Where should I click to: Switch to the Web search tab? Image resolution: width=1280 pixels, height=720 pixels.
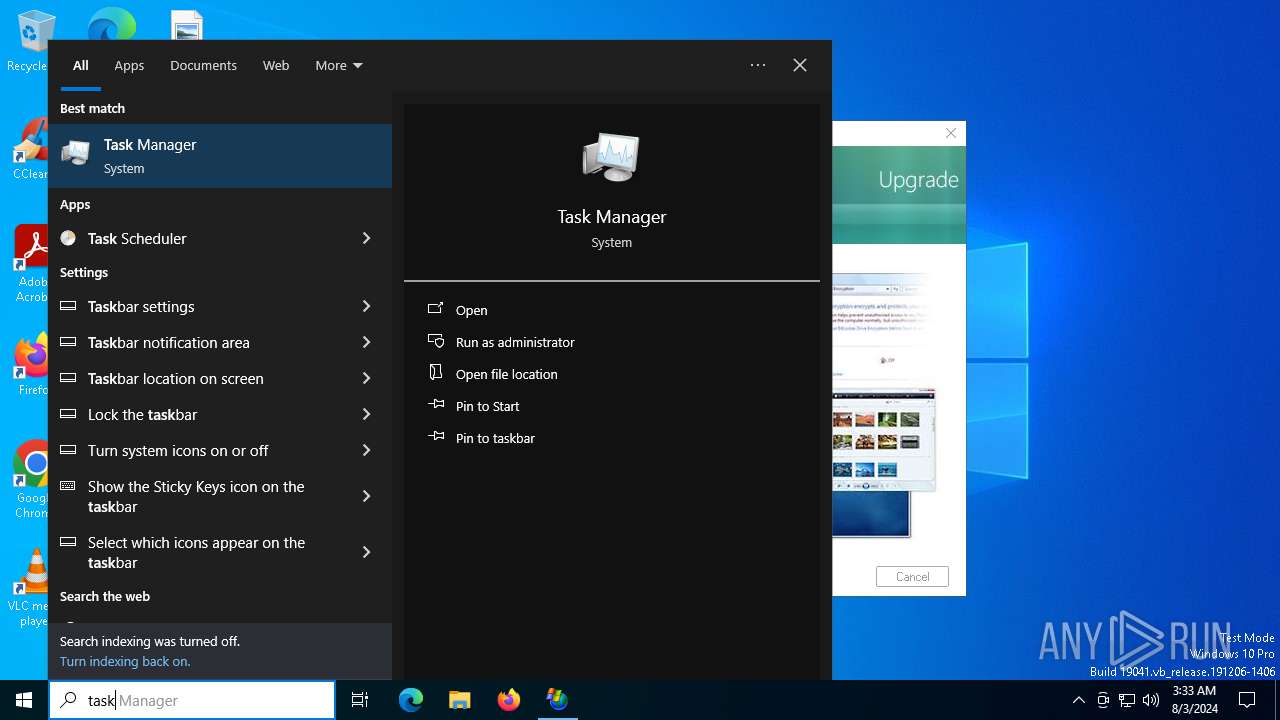[x=276, y=65]
